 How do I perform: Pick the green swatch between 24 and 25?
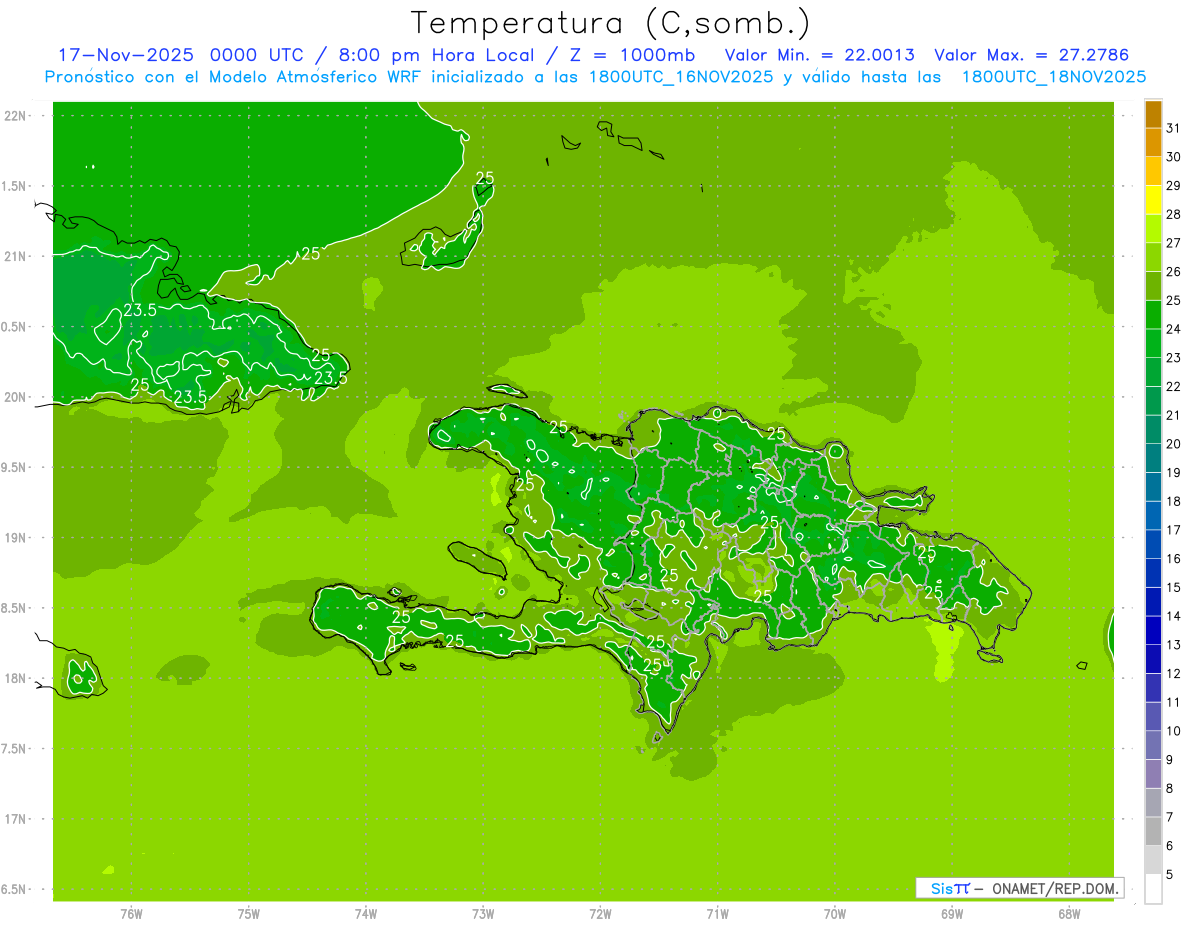tap(1153, 315)
